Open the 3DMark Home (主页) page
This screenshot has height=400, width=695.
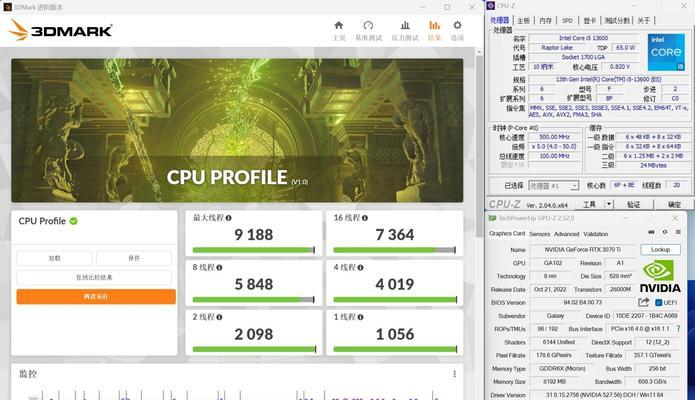(339, 30)
